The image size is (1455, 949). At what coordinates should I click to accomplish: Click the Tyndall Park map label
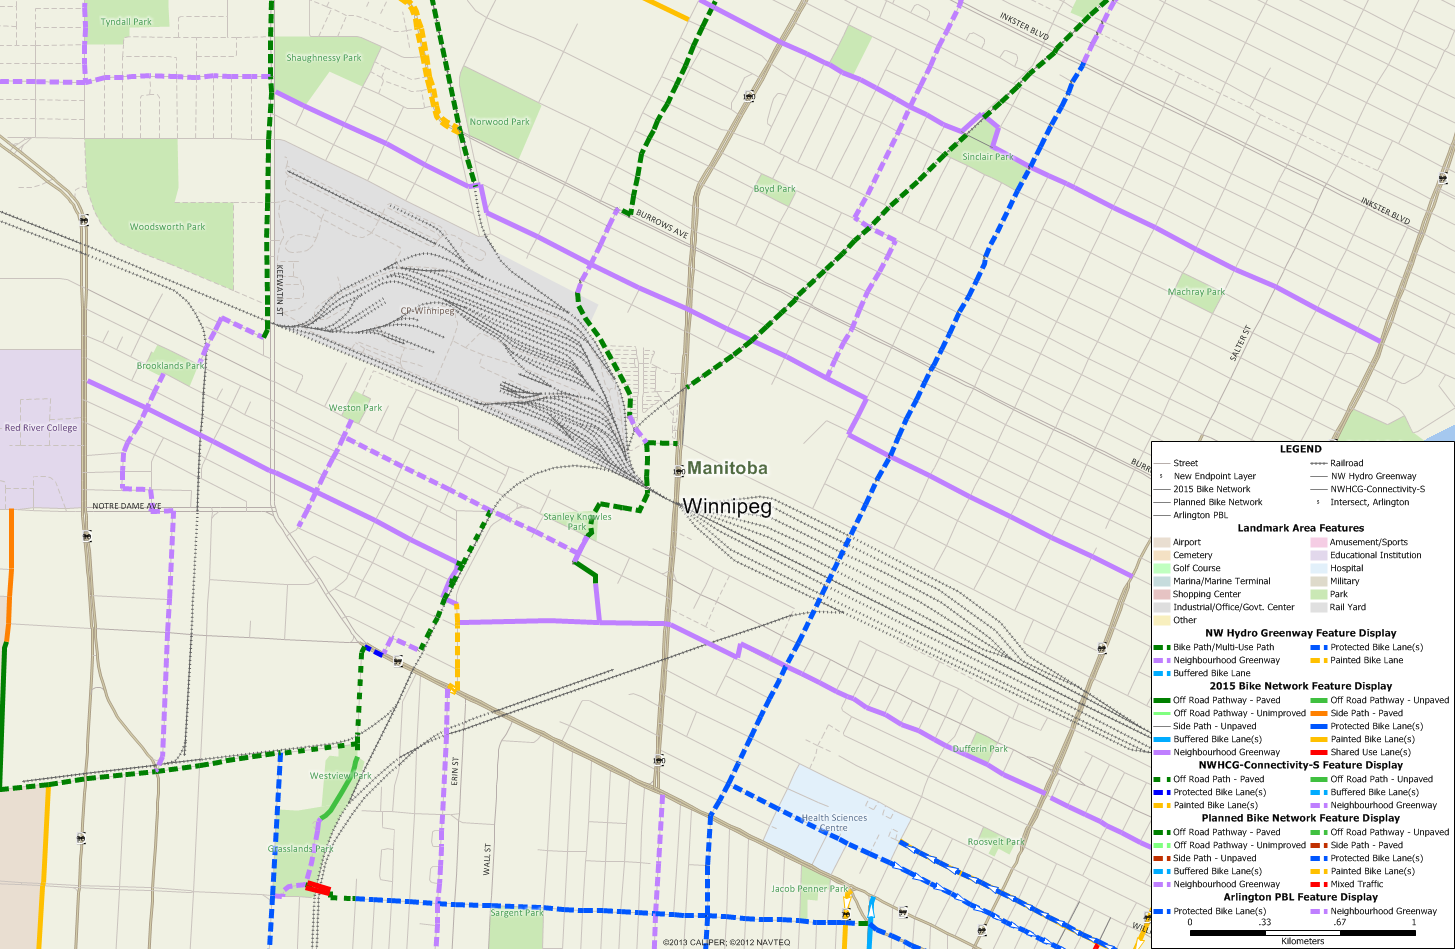126,22
